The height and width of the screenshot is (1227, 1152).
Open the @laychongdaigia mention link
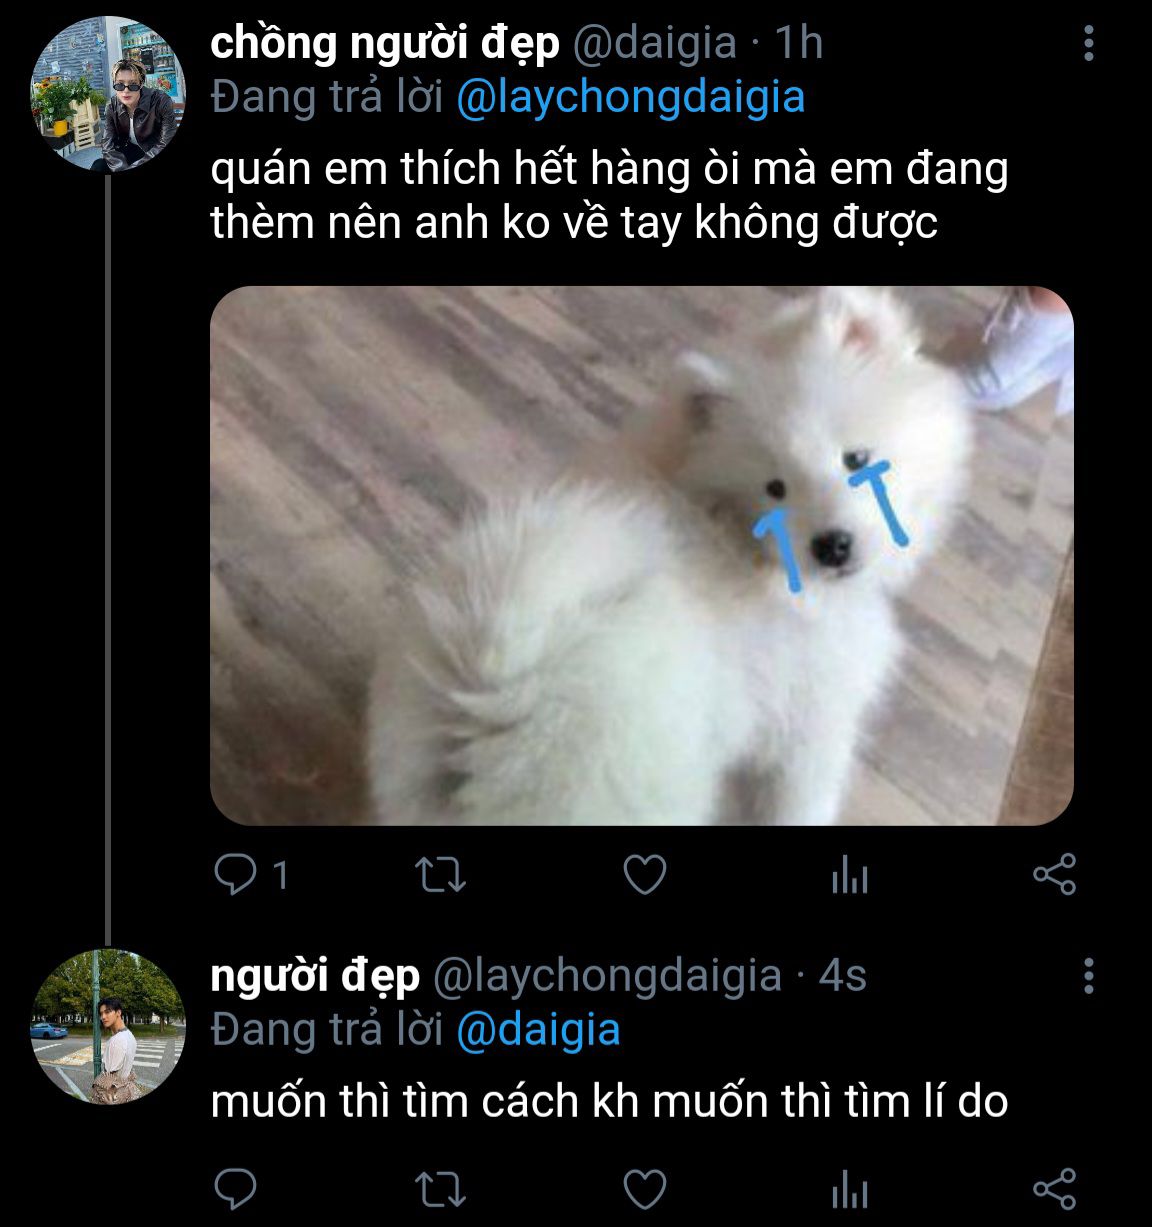pyautogui.click(x=630, y=98)
